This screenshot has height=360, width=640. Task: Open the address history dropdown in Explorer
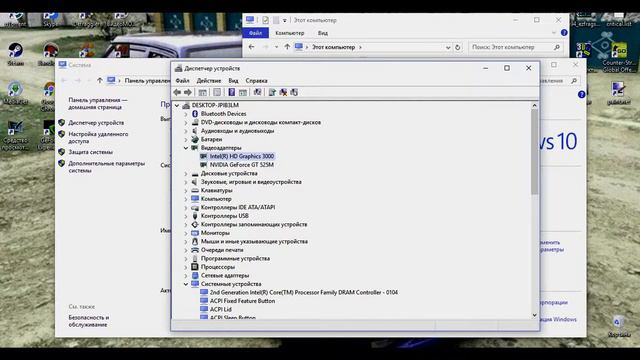coord(448,47)
